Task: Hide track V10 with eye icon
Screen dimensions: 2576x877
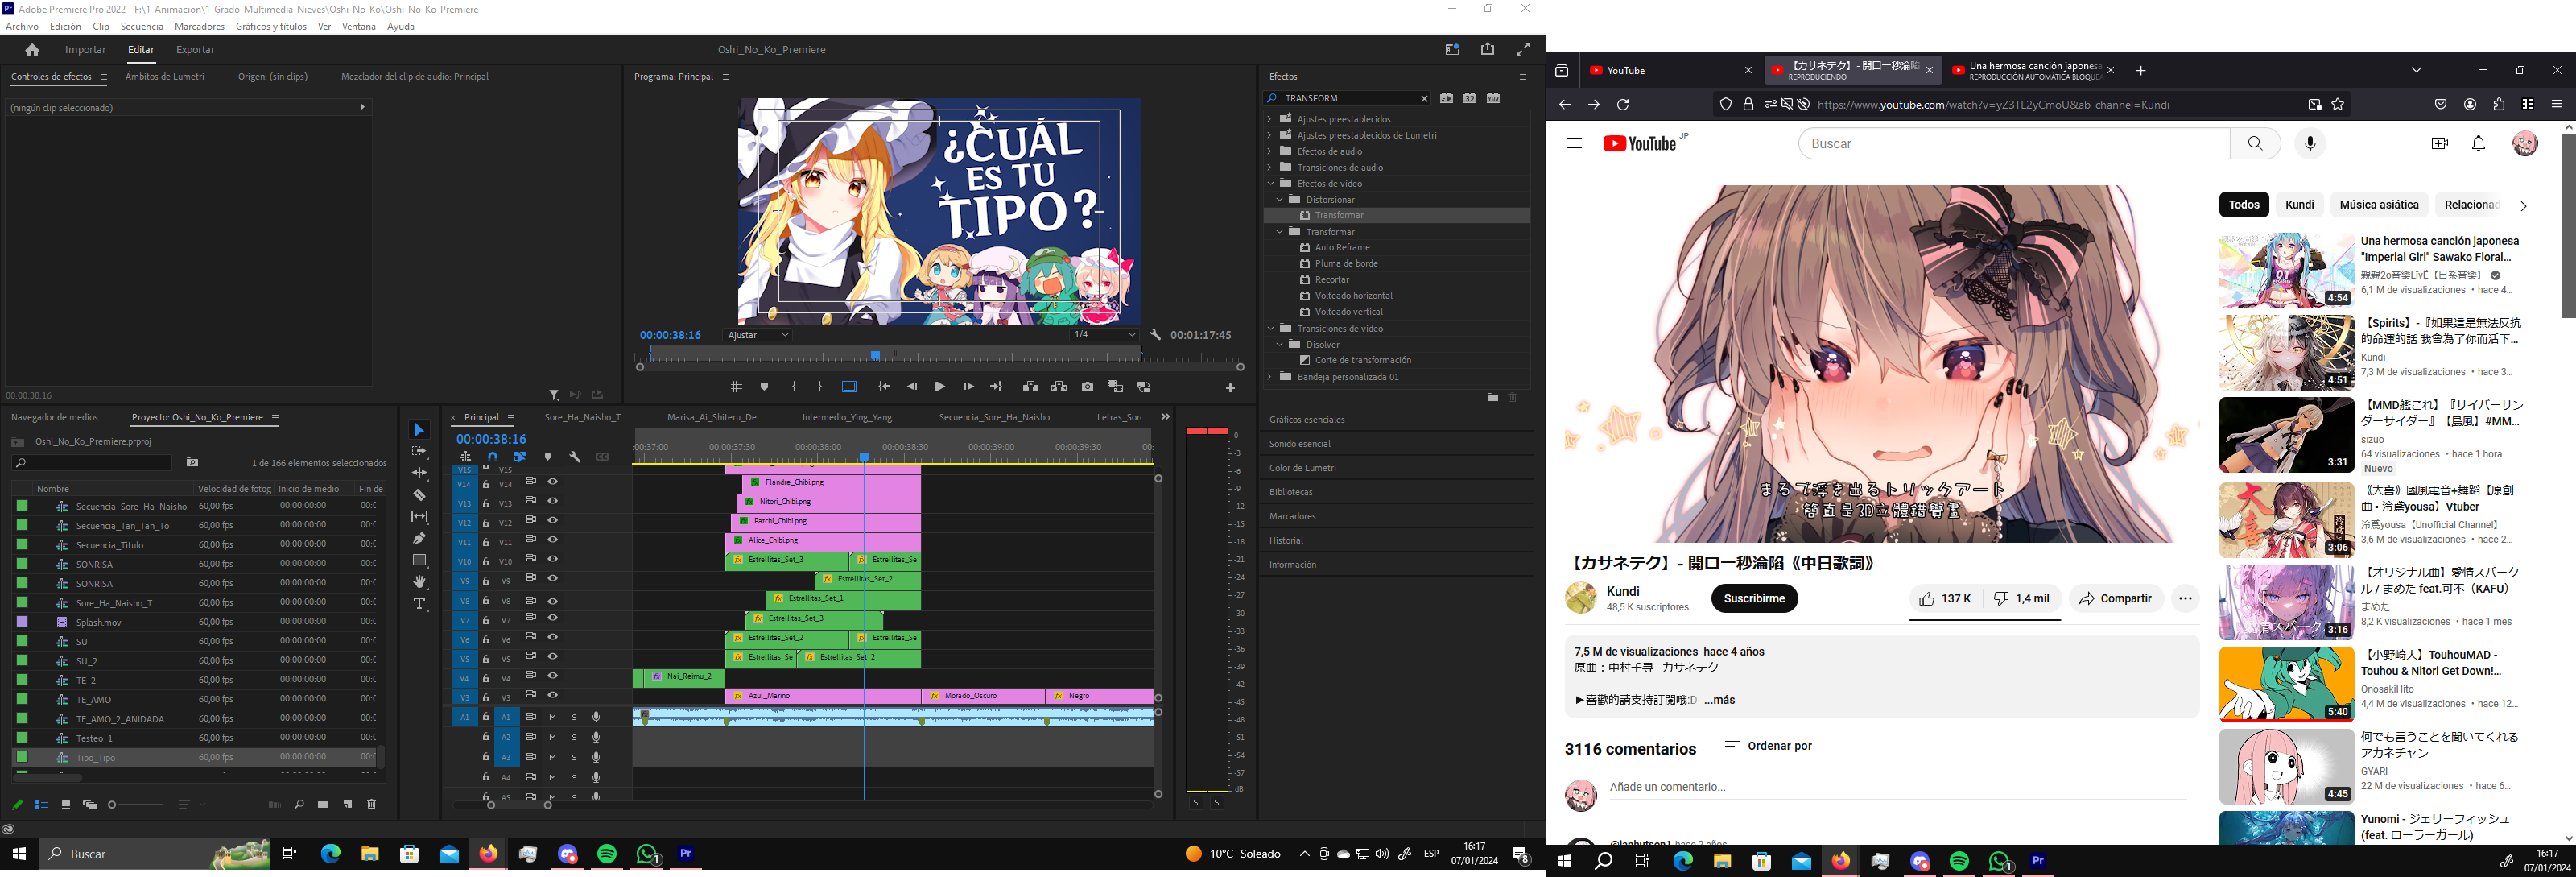Action: tap(552, 559)
